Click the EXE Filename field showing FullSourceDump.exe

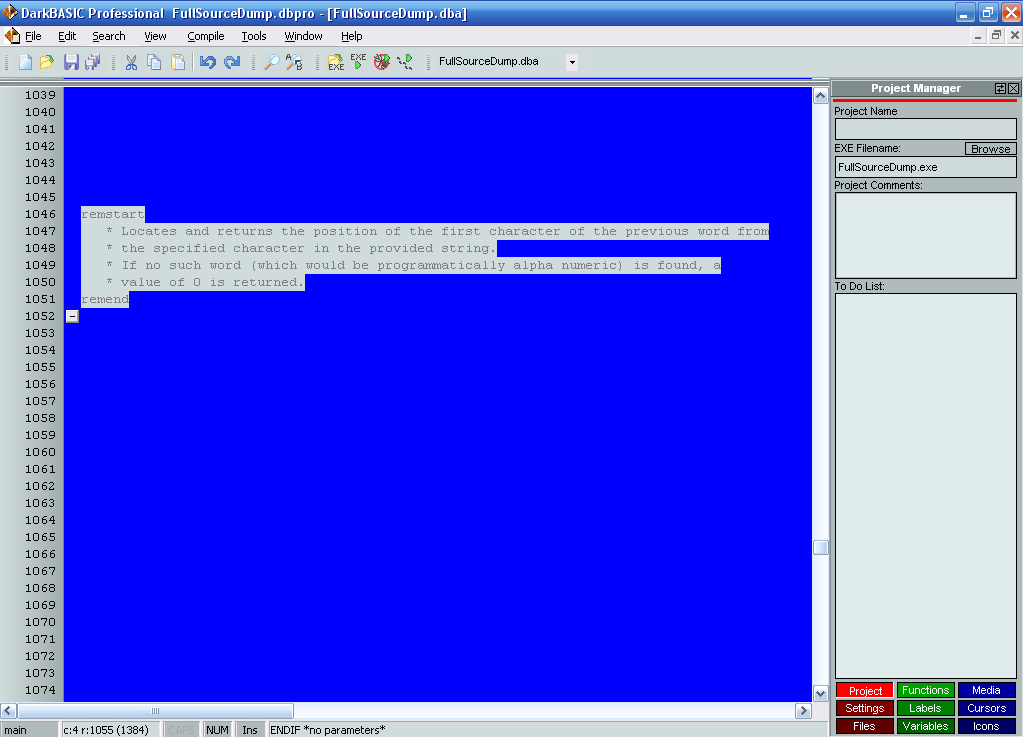click(x=925, y=167)
